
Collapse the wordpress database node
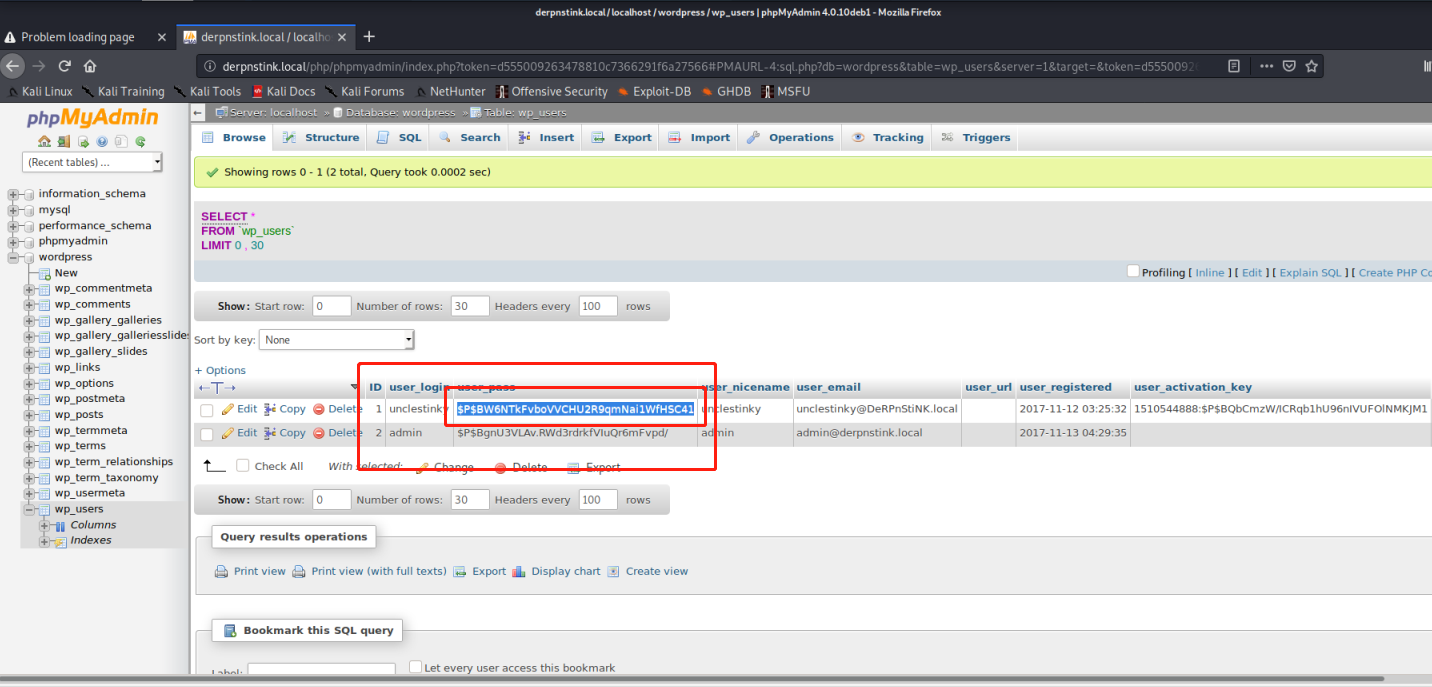pos(13,257)
